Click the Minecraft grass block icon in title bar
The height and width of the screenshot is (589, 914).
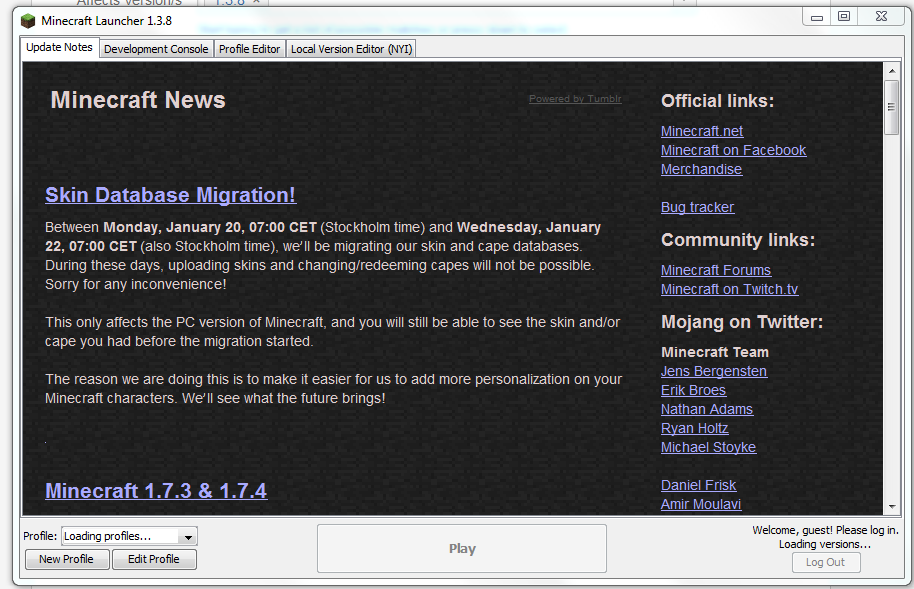(28, 20)
